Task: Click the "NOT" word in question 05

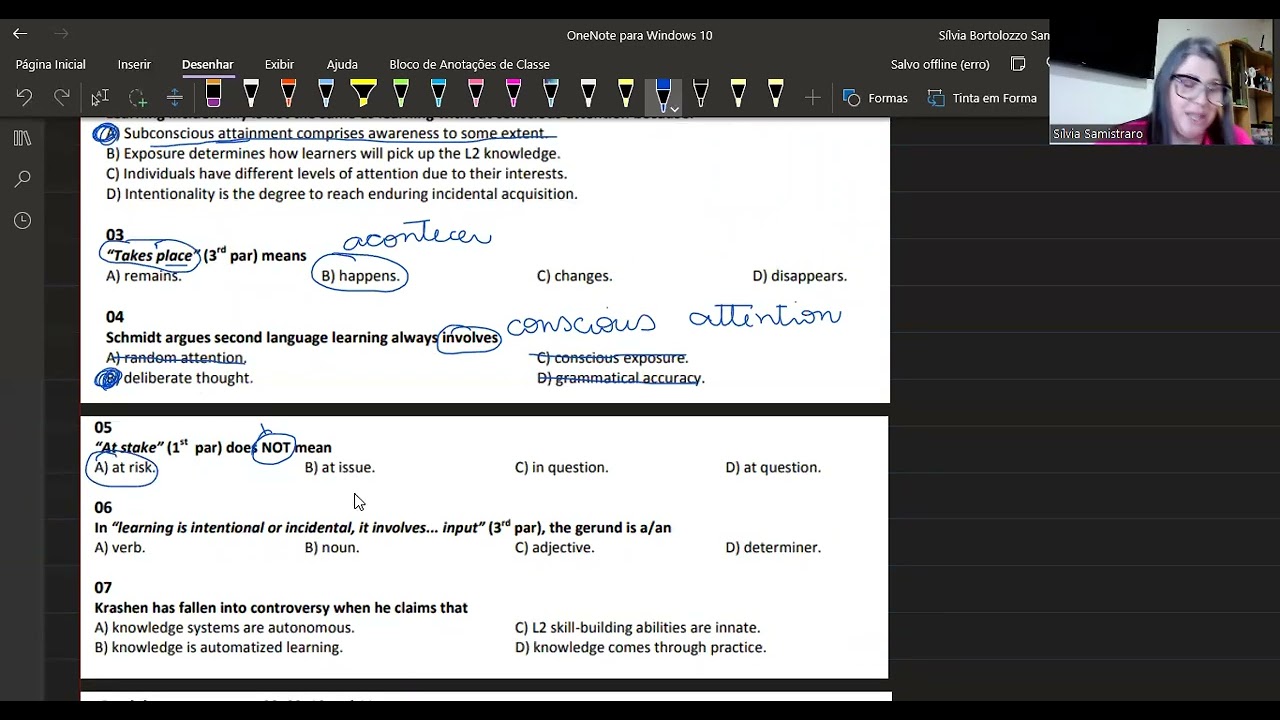Action: pos(275,447)
